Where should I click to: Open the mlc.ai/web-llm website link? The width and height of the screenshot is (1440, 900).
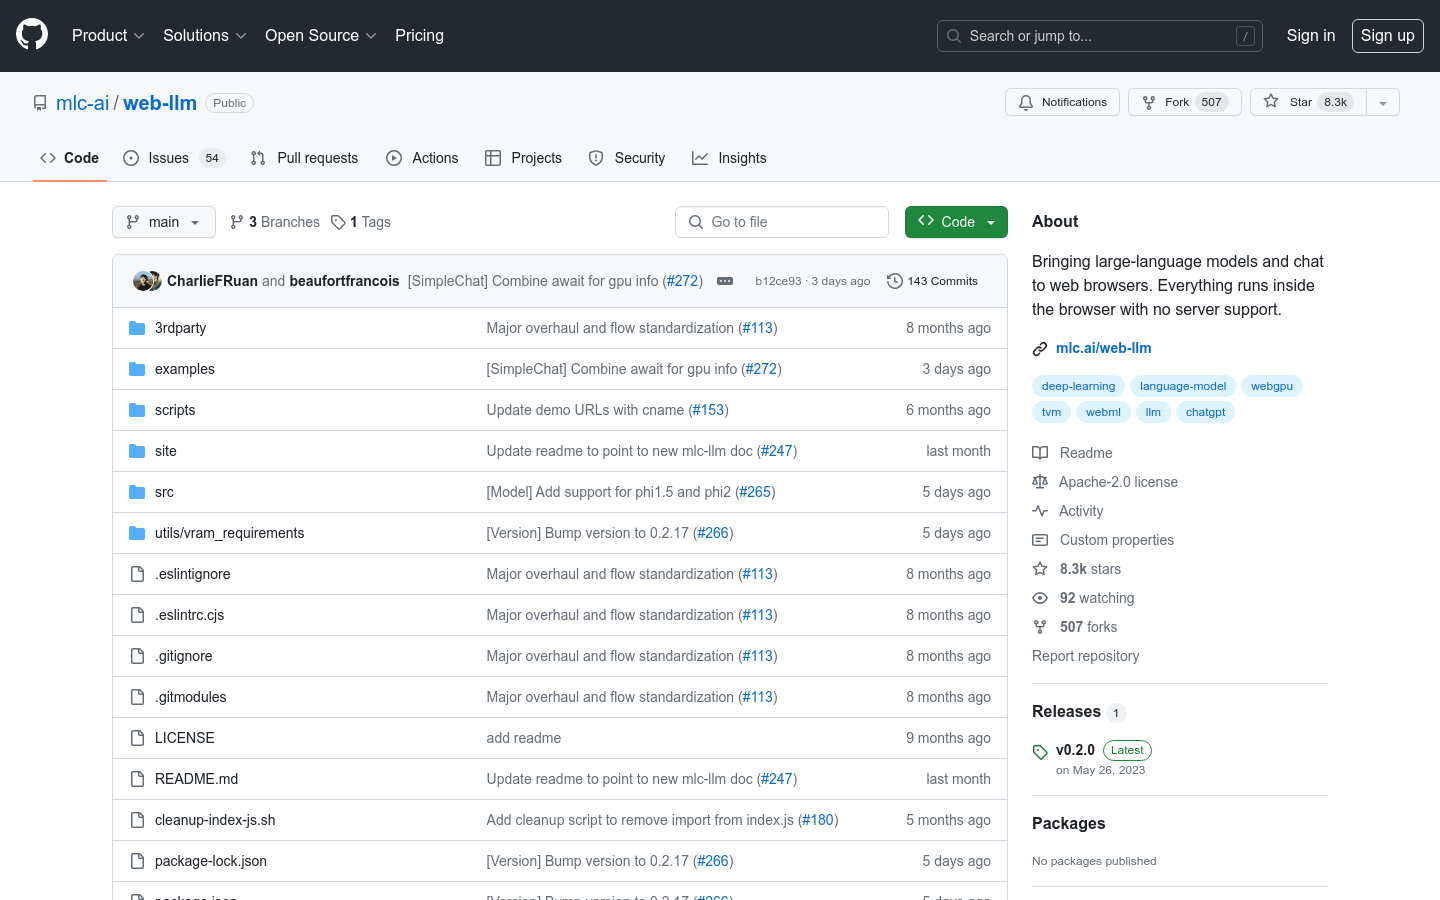(x=1104, y=348)
